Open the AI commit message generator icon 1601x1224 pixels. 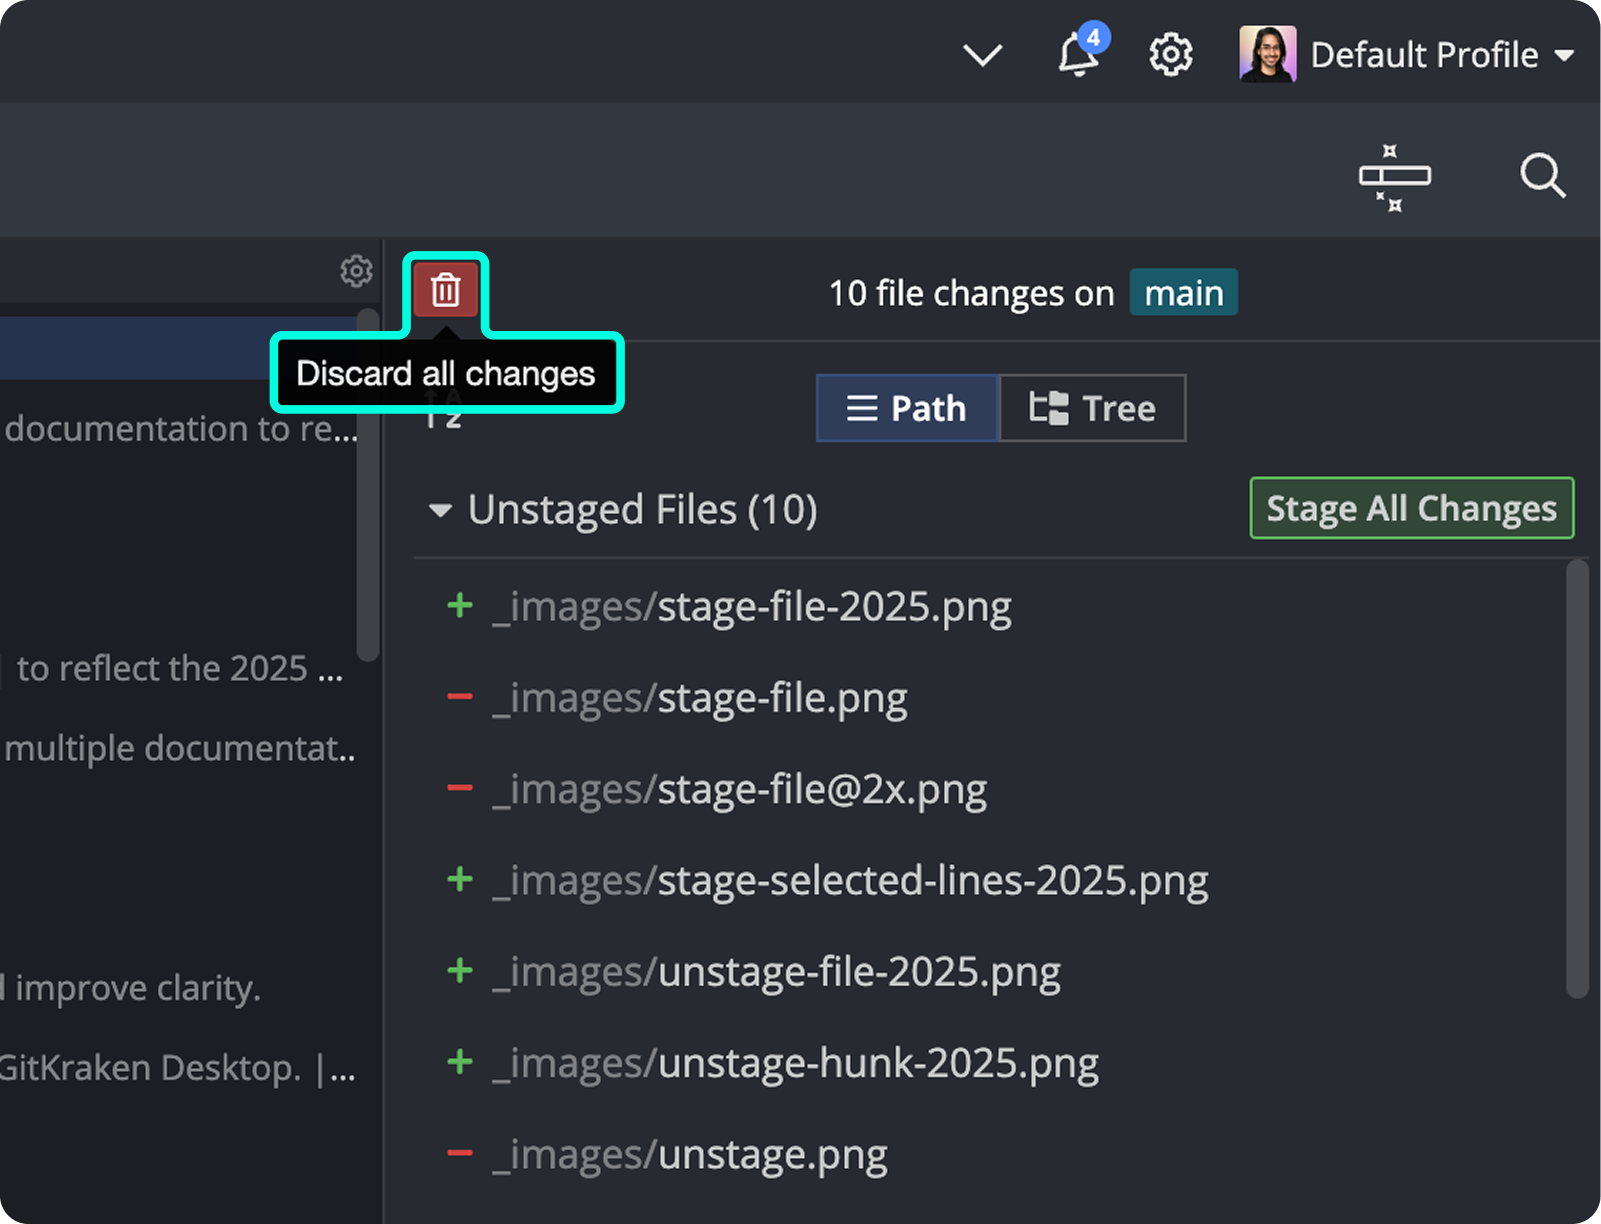[1394, 177]
